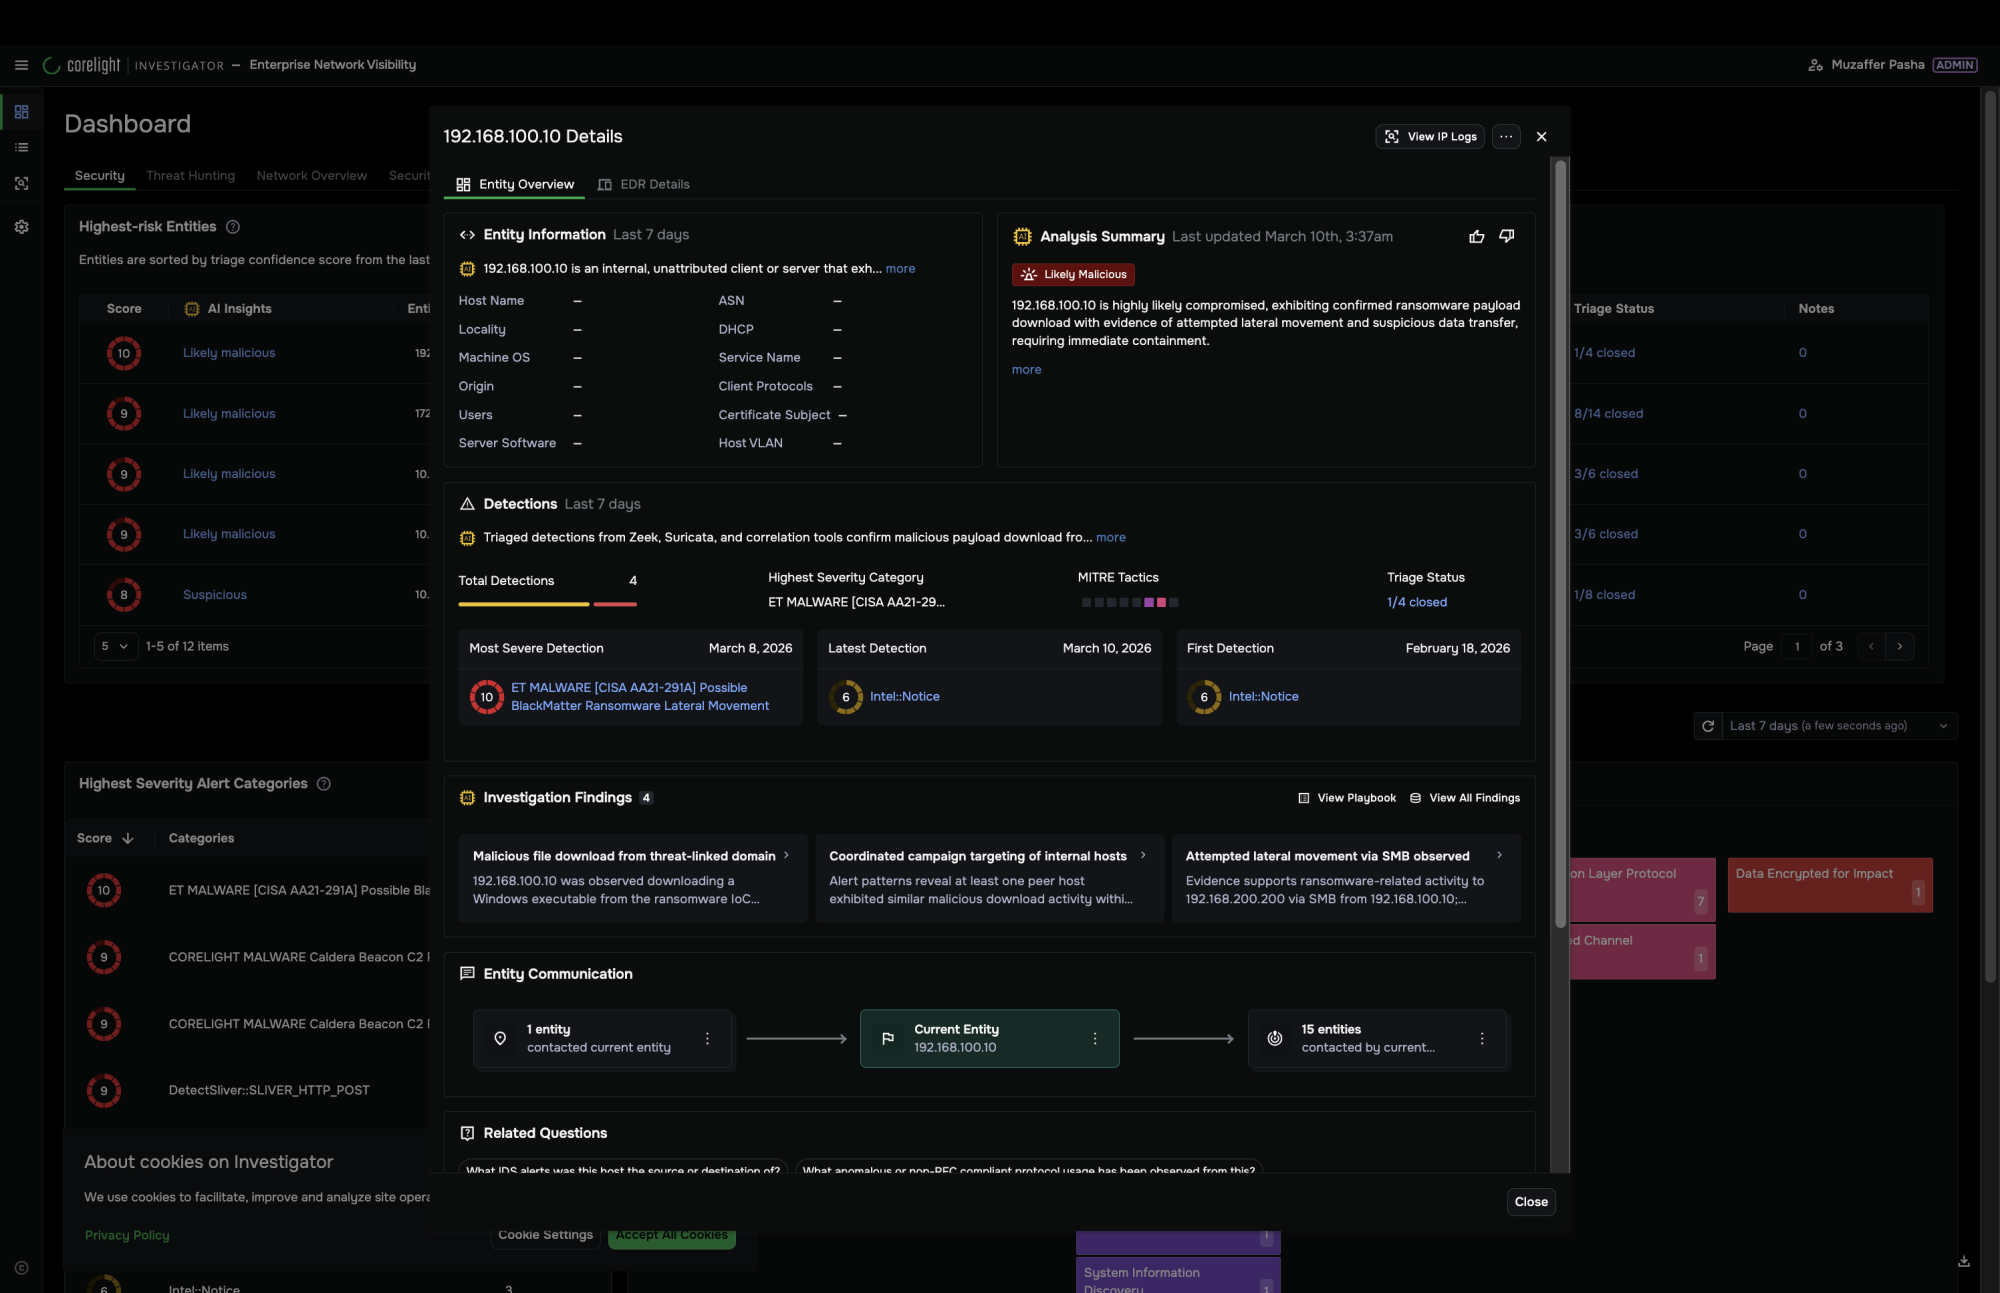Click the Investigation Findings AI icon
Image resolution: width=2000 pixels, height=1293 pixels.
click(x=467, y=798)
